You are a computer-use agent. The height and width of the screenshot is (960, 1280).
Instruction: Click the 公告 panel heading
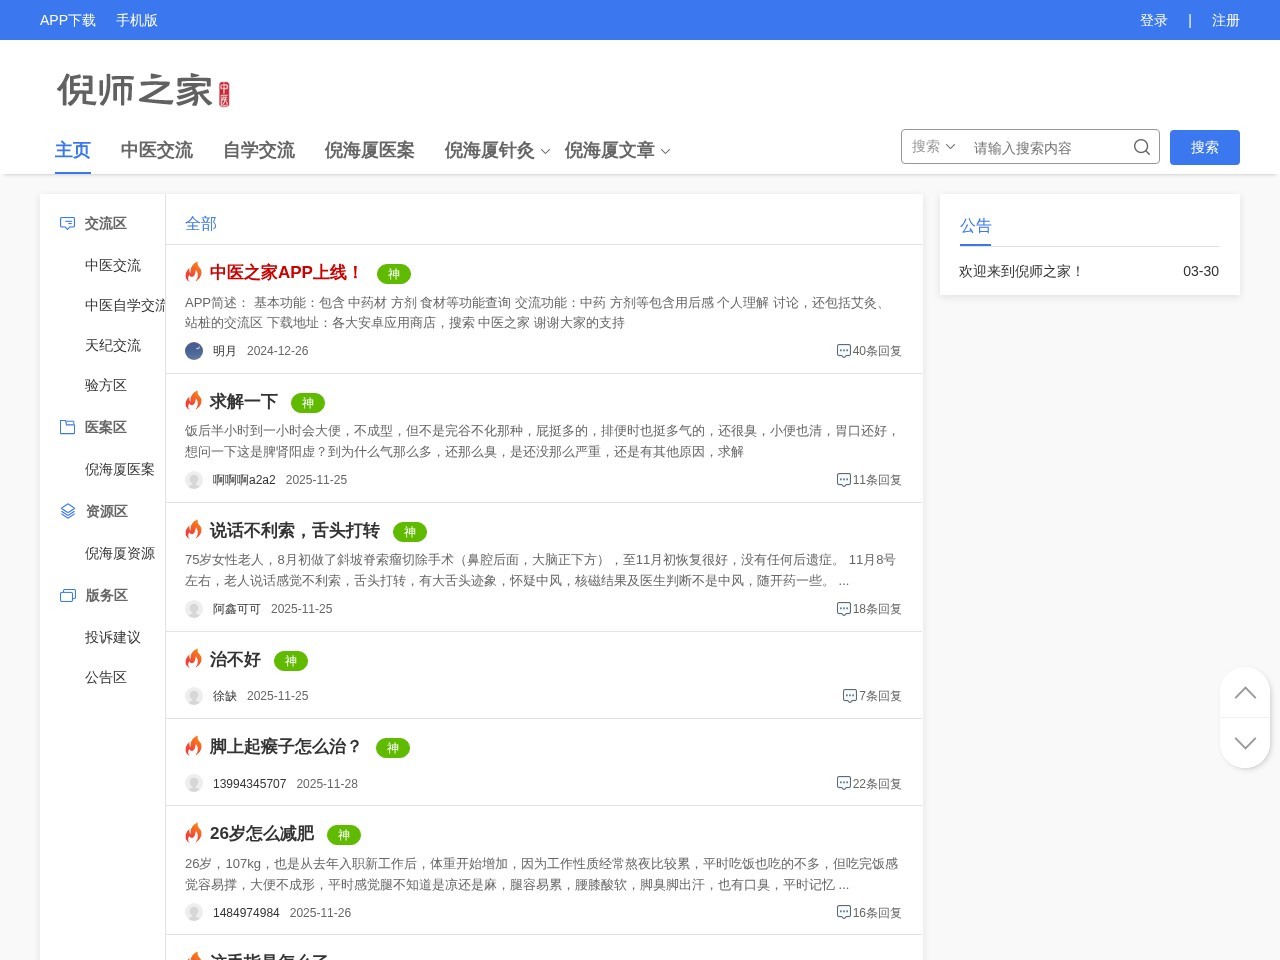coord(976,226)
